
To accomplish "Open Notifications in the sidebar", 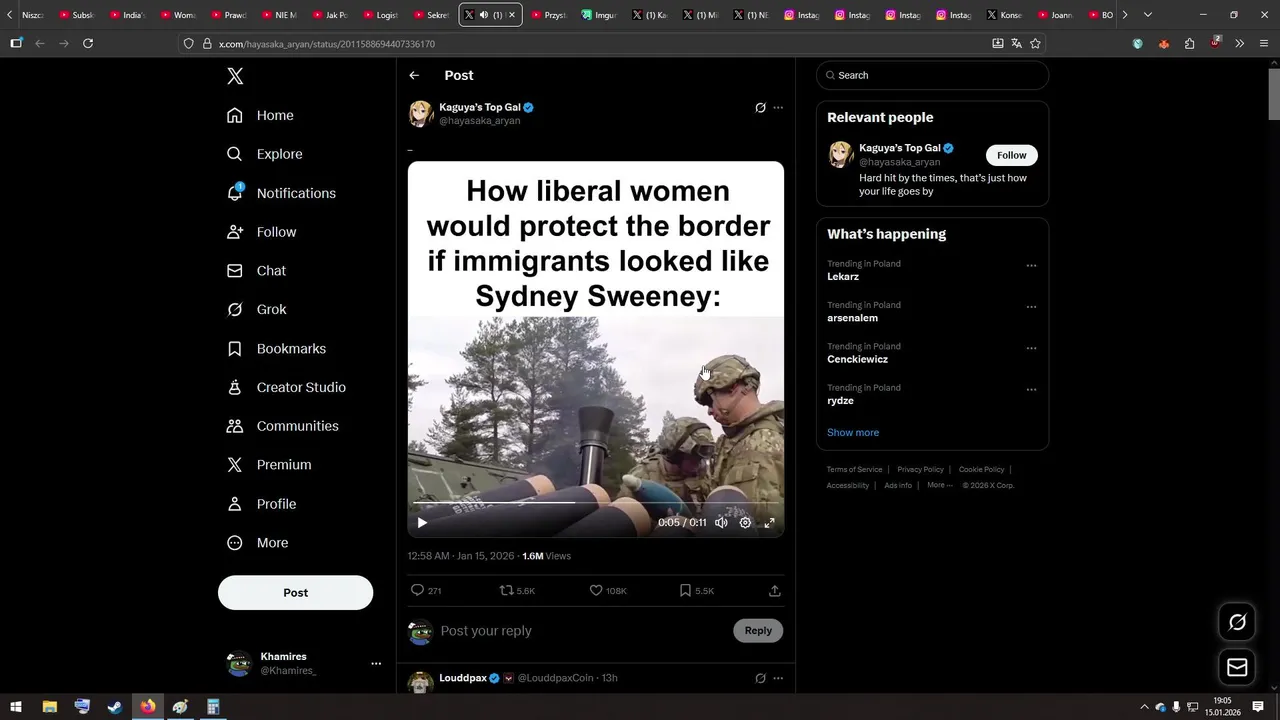I will click(281, 193).
